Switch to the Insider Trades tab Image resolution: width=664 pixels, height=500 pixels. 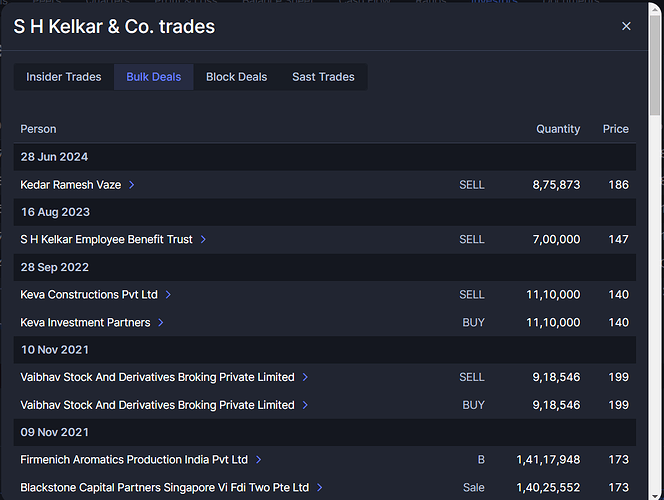pyautogui.click(x=64, y=77)
